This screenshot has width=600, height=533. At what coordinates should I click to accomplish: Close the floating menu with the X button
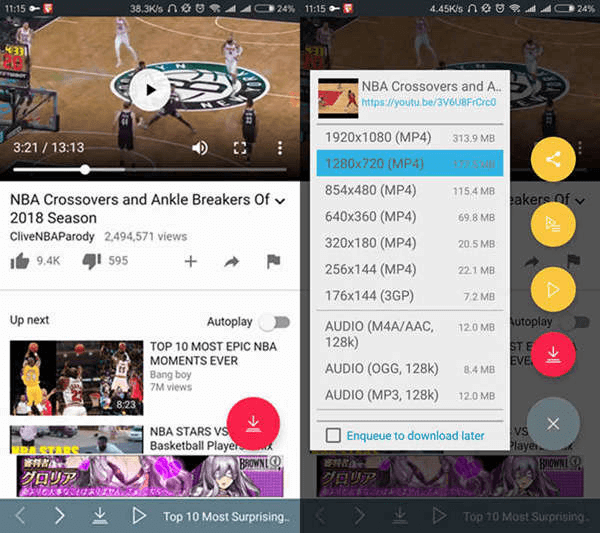pyautogui.click(x=553, y=424)
